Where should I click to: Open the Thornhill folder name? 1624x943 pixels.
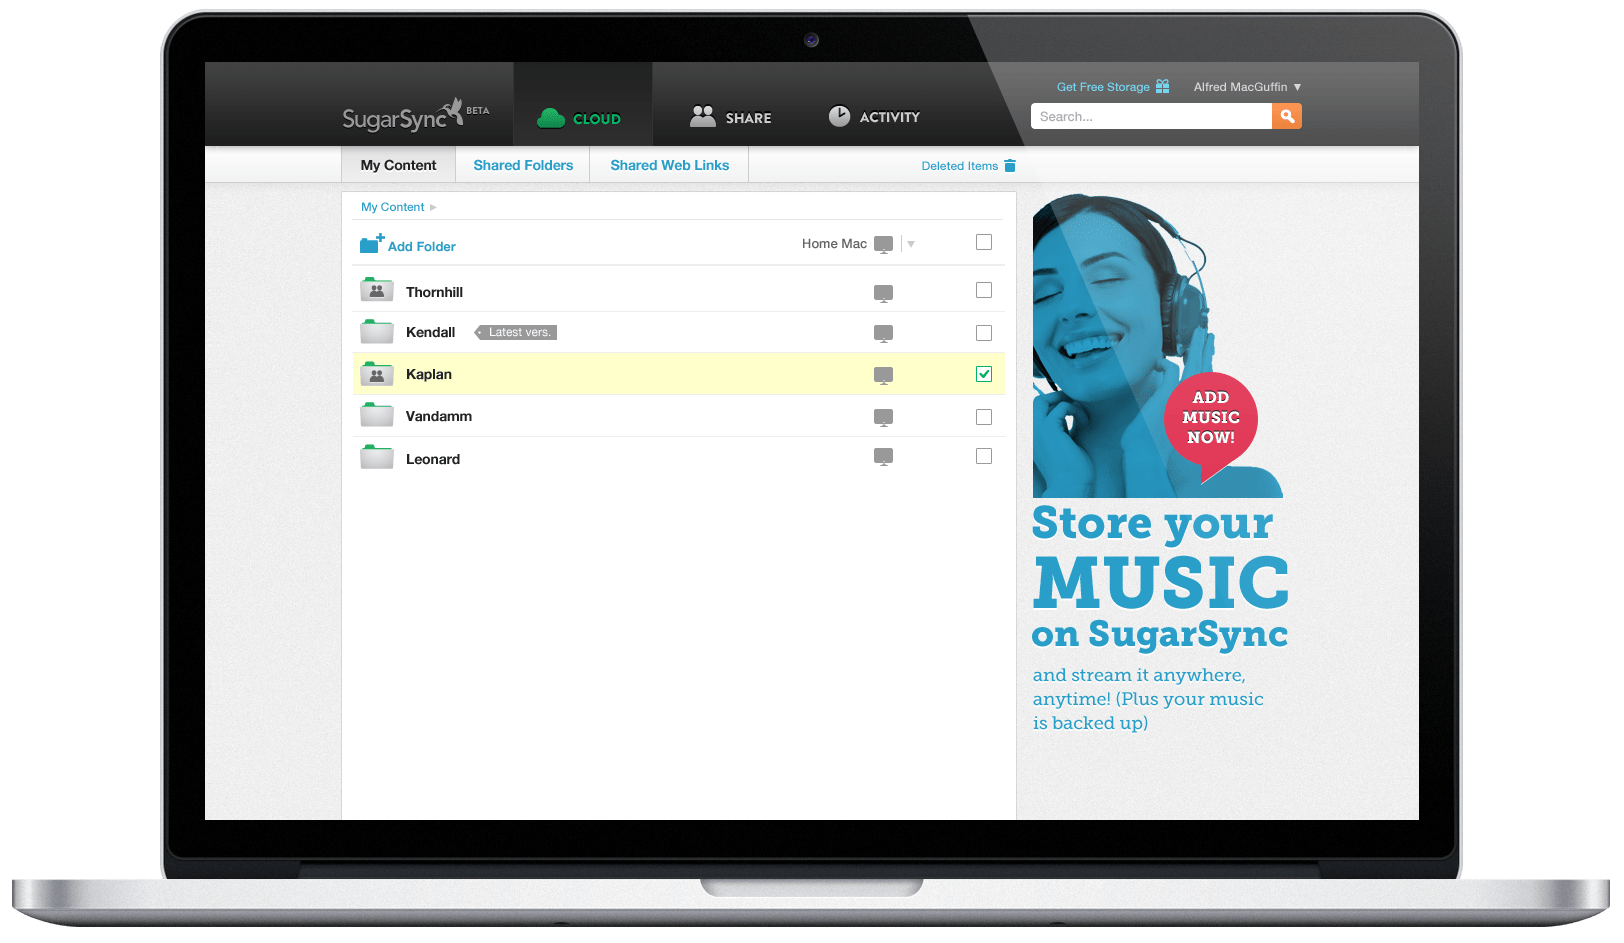[x=434, y=292]
